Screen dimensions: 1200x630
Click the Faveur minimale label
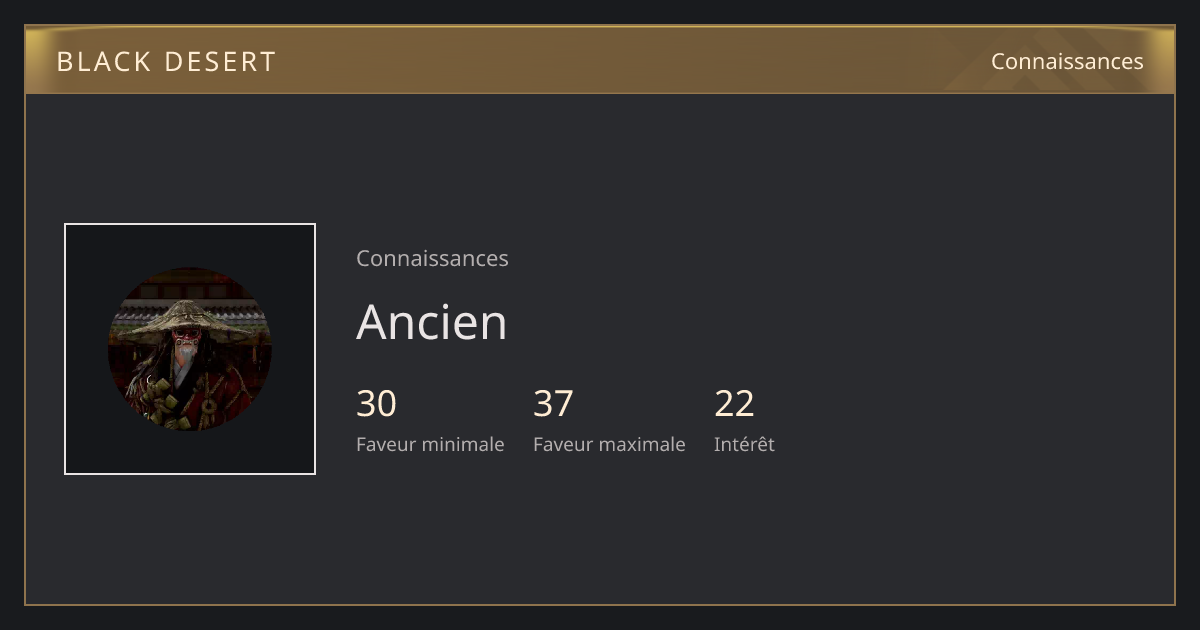pos(430,444)
